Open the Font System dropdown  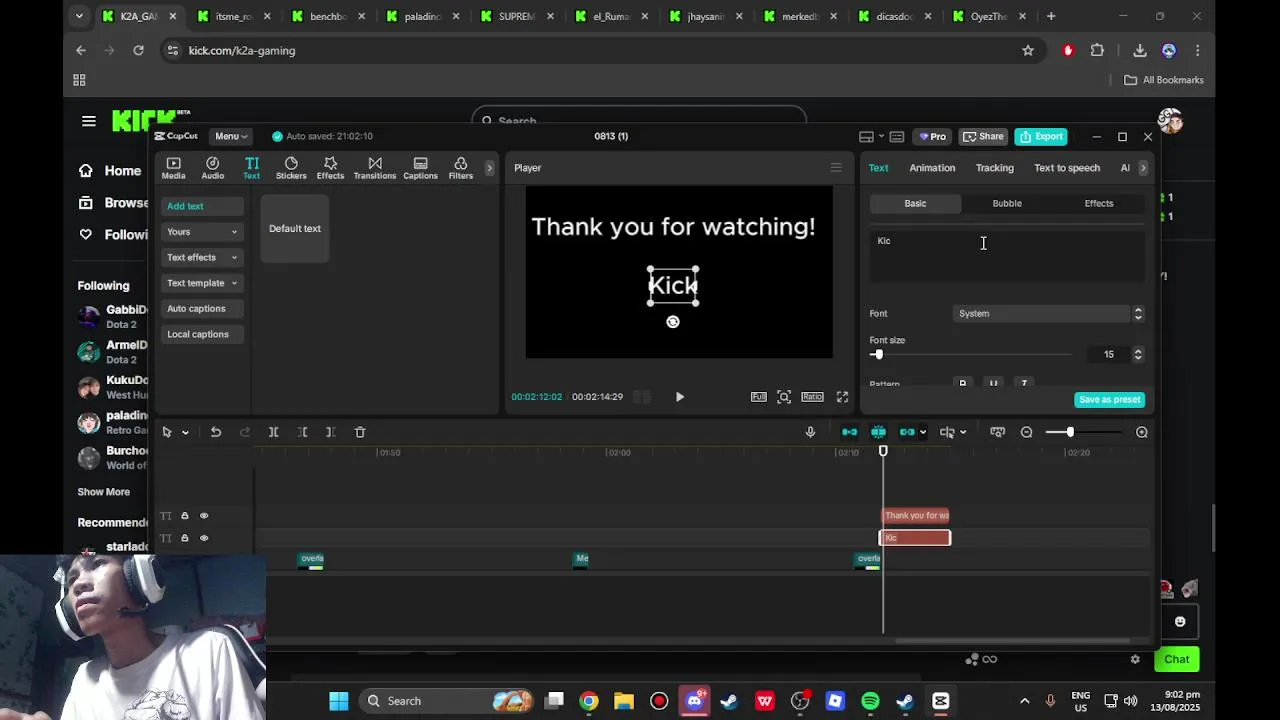(1042, 314)
